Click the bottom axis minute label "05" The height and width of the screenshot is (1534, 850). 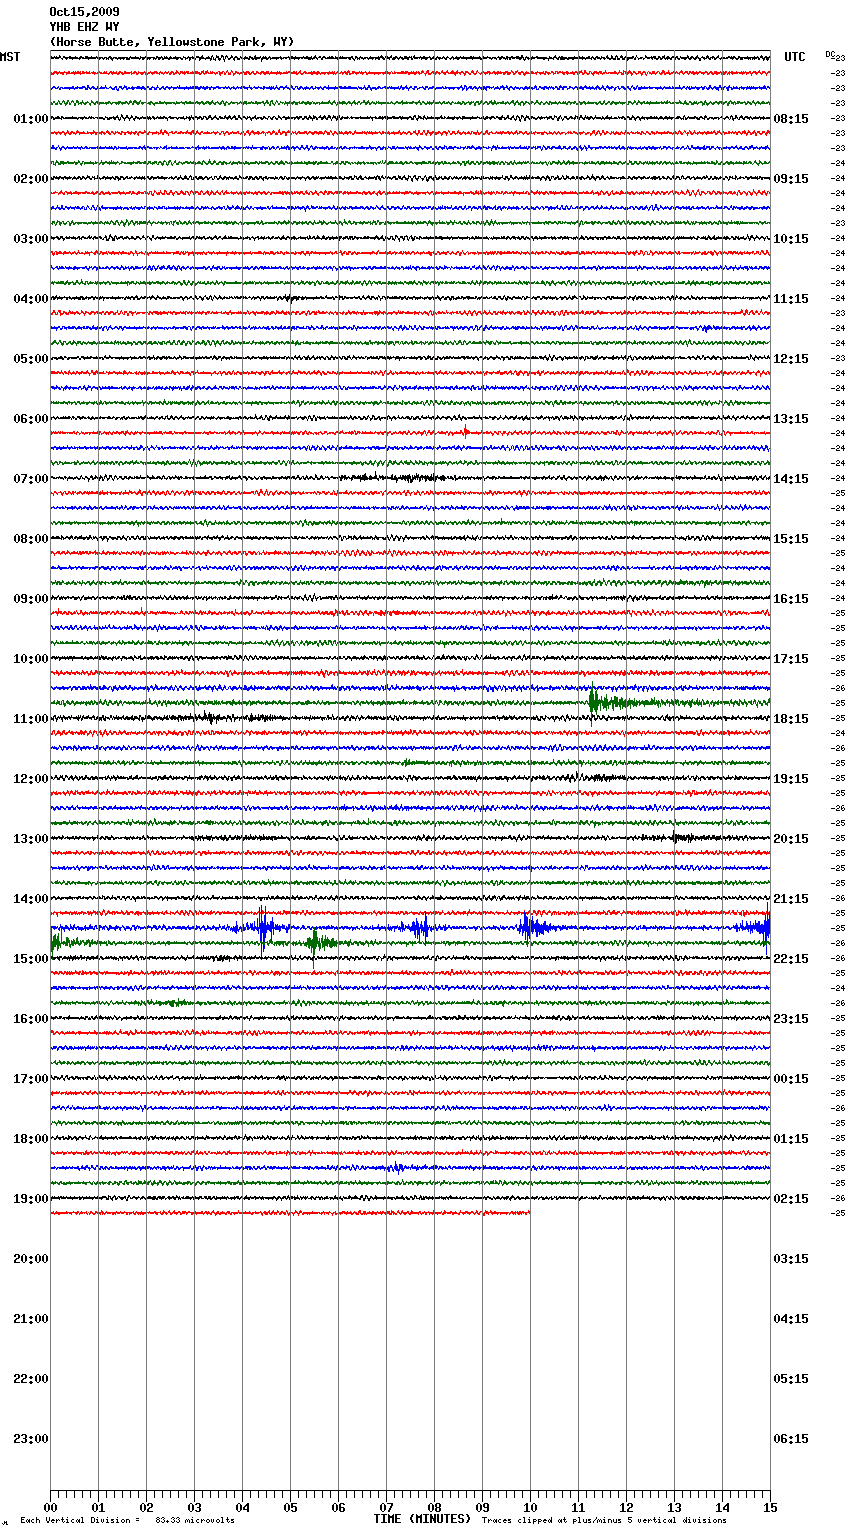pyautogui.click(x=290, y=1507)
